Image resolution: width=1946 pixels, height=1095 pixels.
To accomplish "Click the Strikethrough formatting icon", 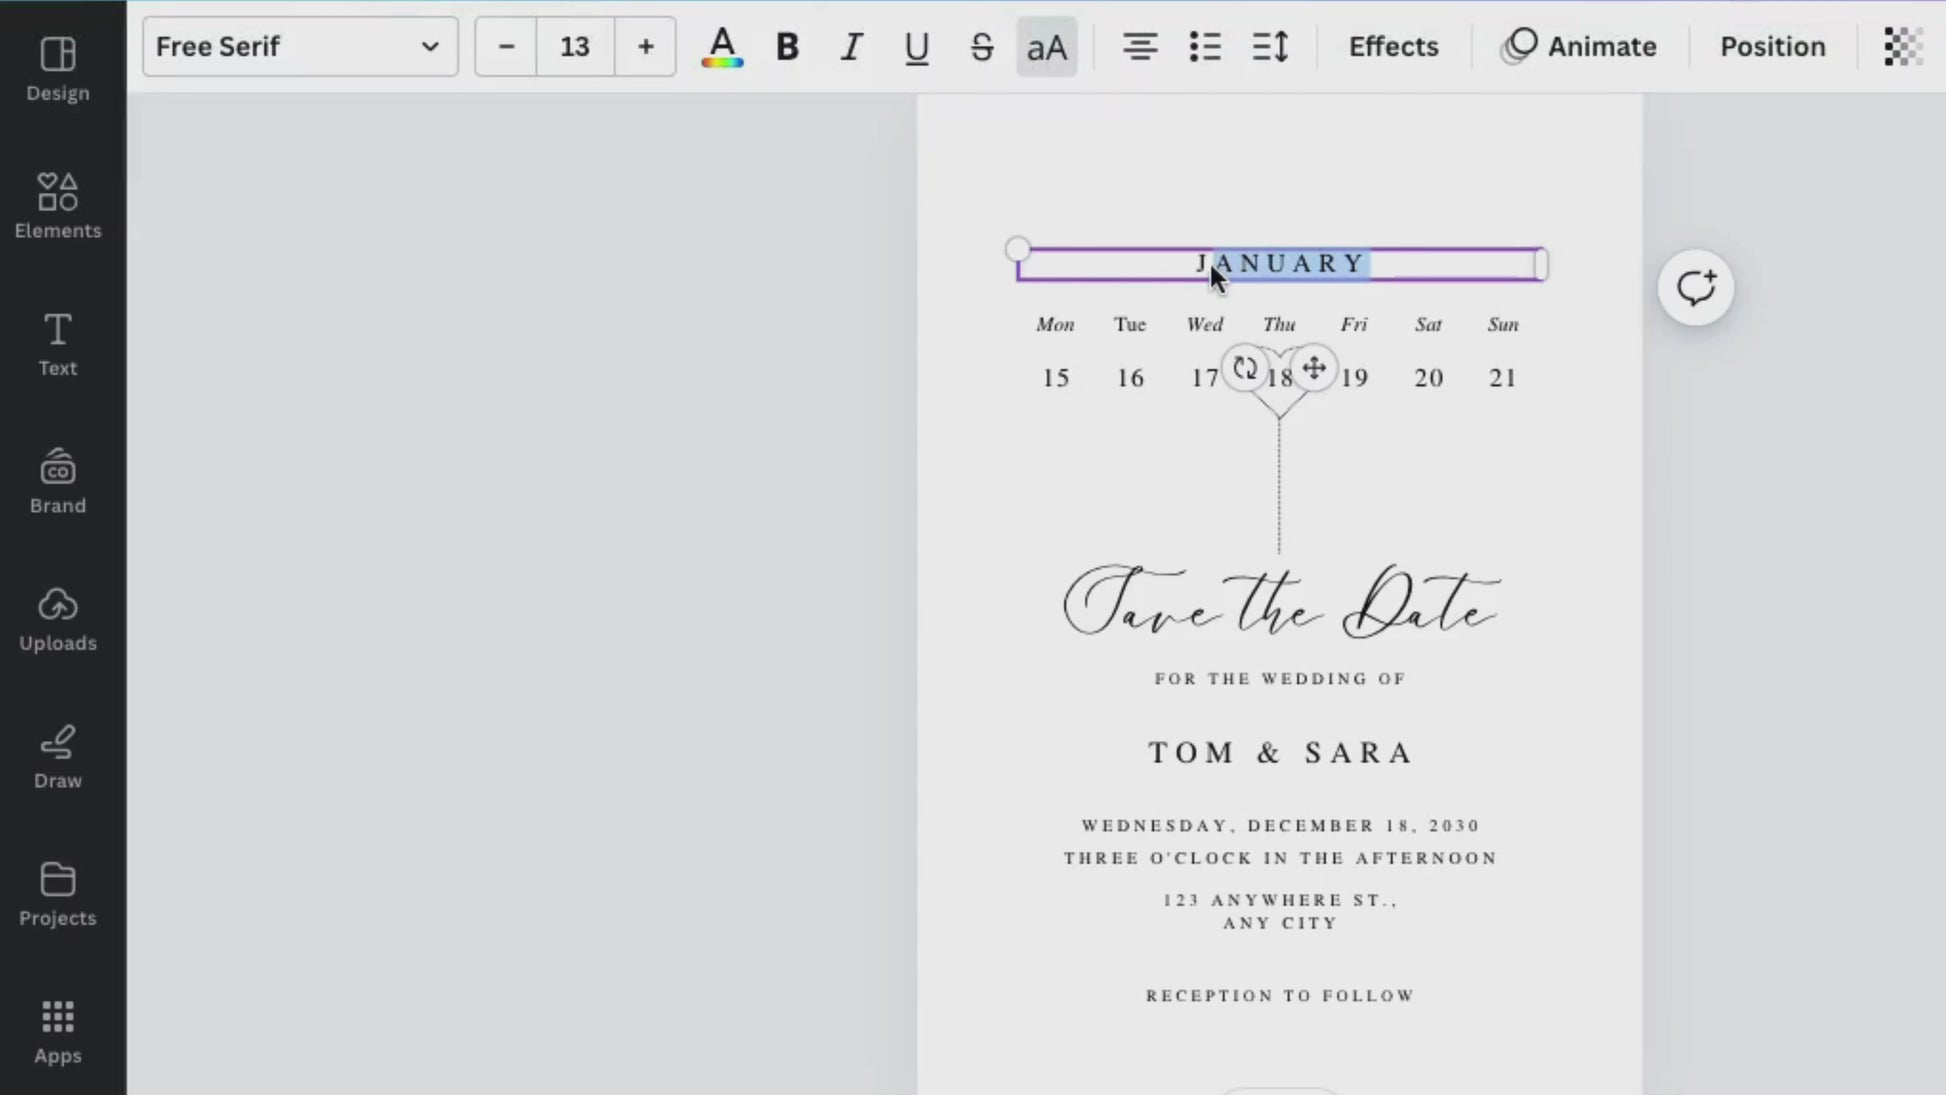I will coord(981,47).
